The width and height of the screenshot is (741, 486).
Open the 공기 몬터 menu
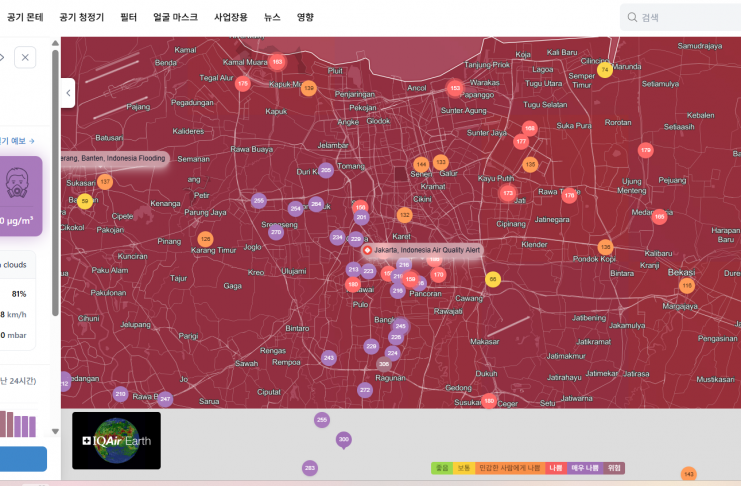point(25,17)
